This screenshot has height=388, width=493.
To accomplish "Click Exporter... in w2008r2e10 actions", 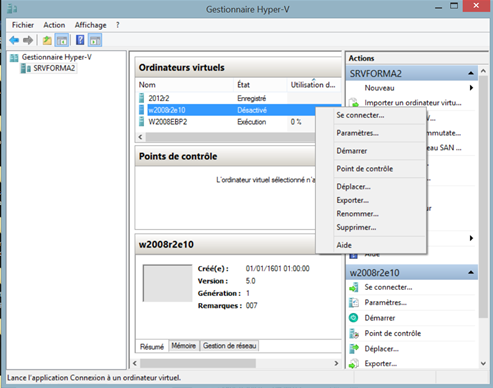I will (381, 364).
